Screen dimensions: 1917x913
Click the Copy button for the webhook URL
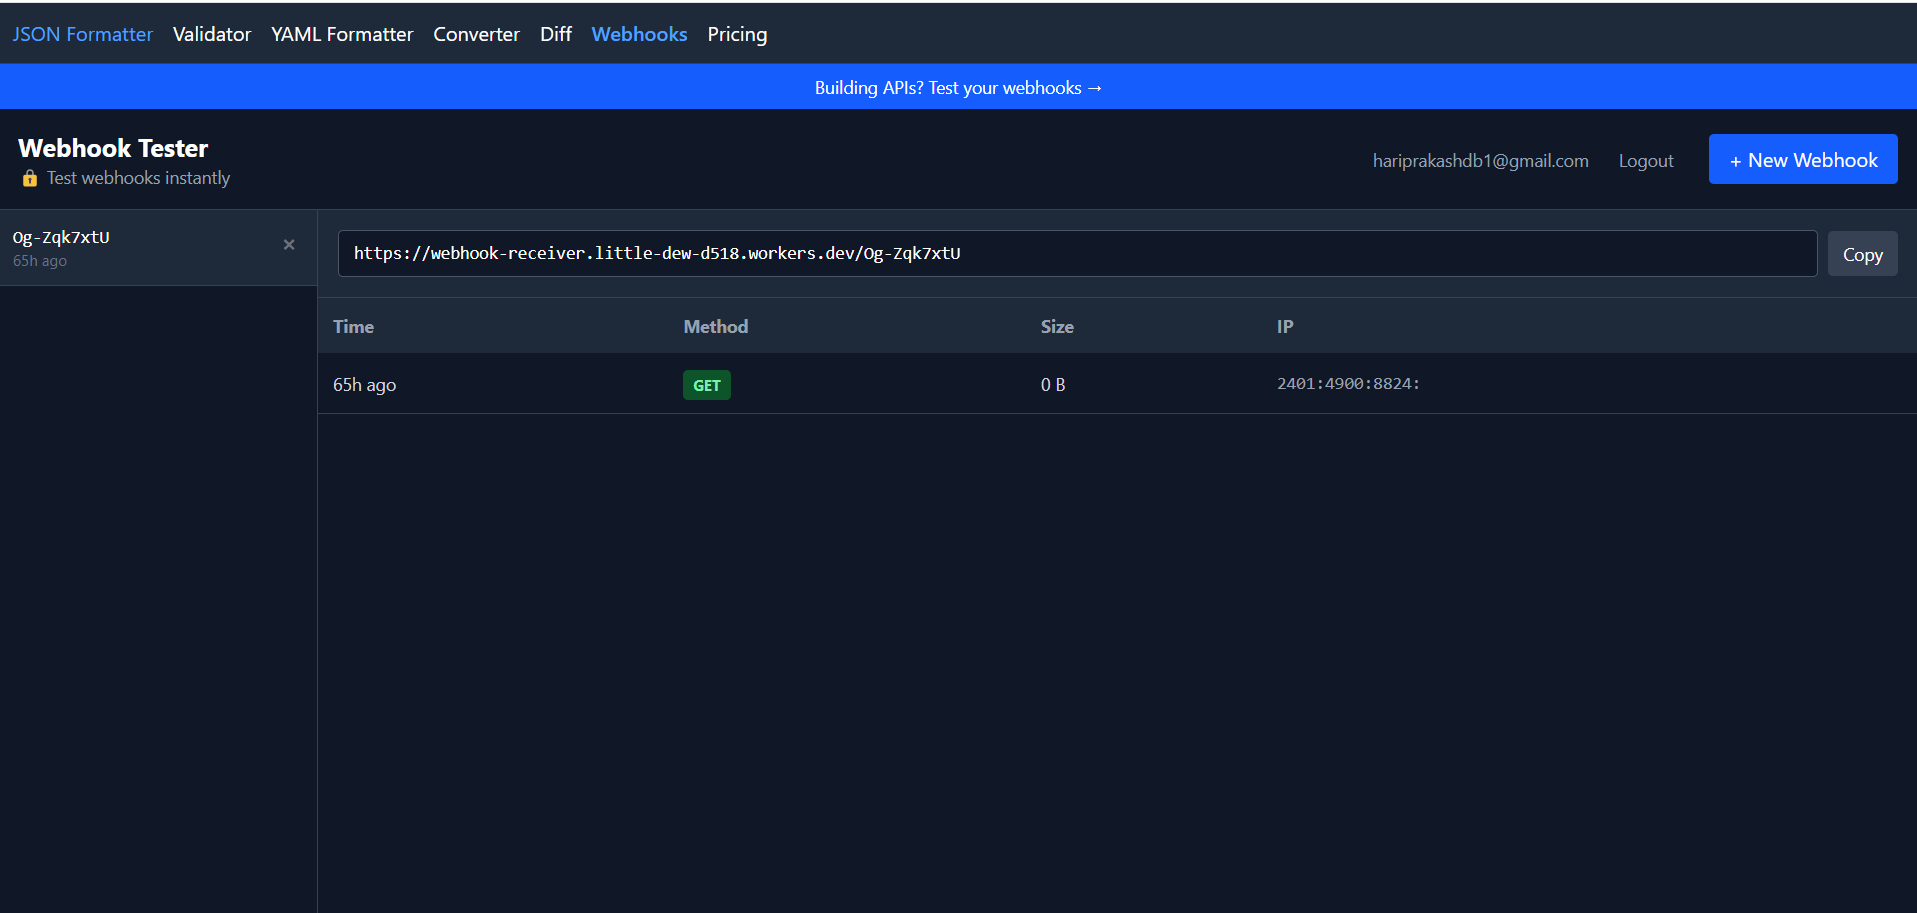click(x=1862, y=253)
